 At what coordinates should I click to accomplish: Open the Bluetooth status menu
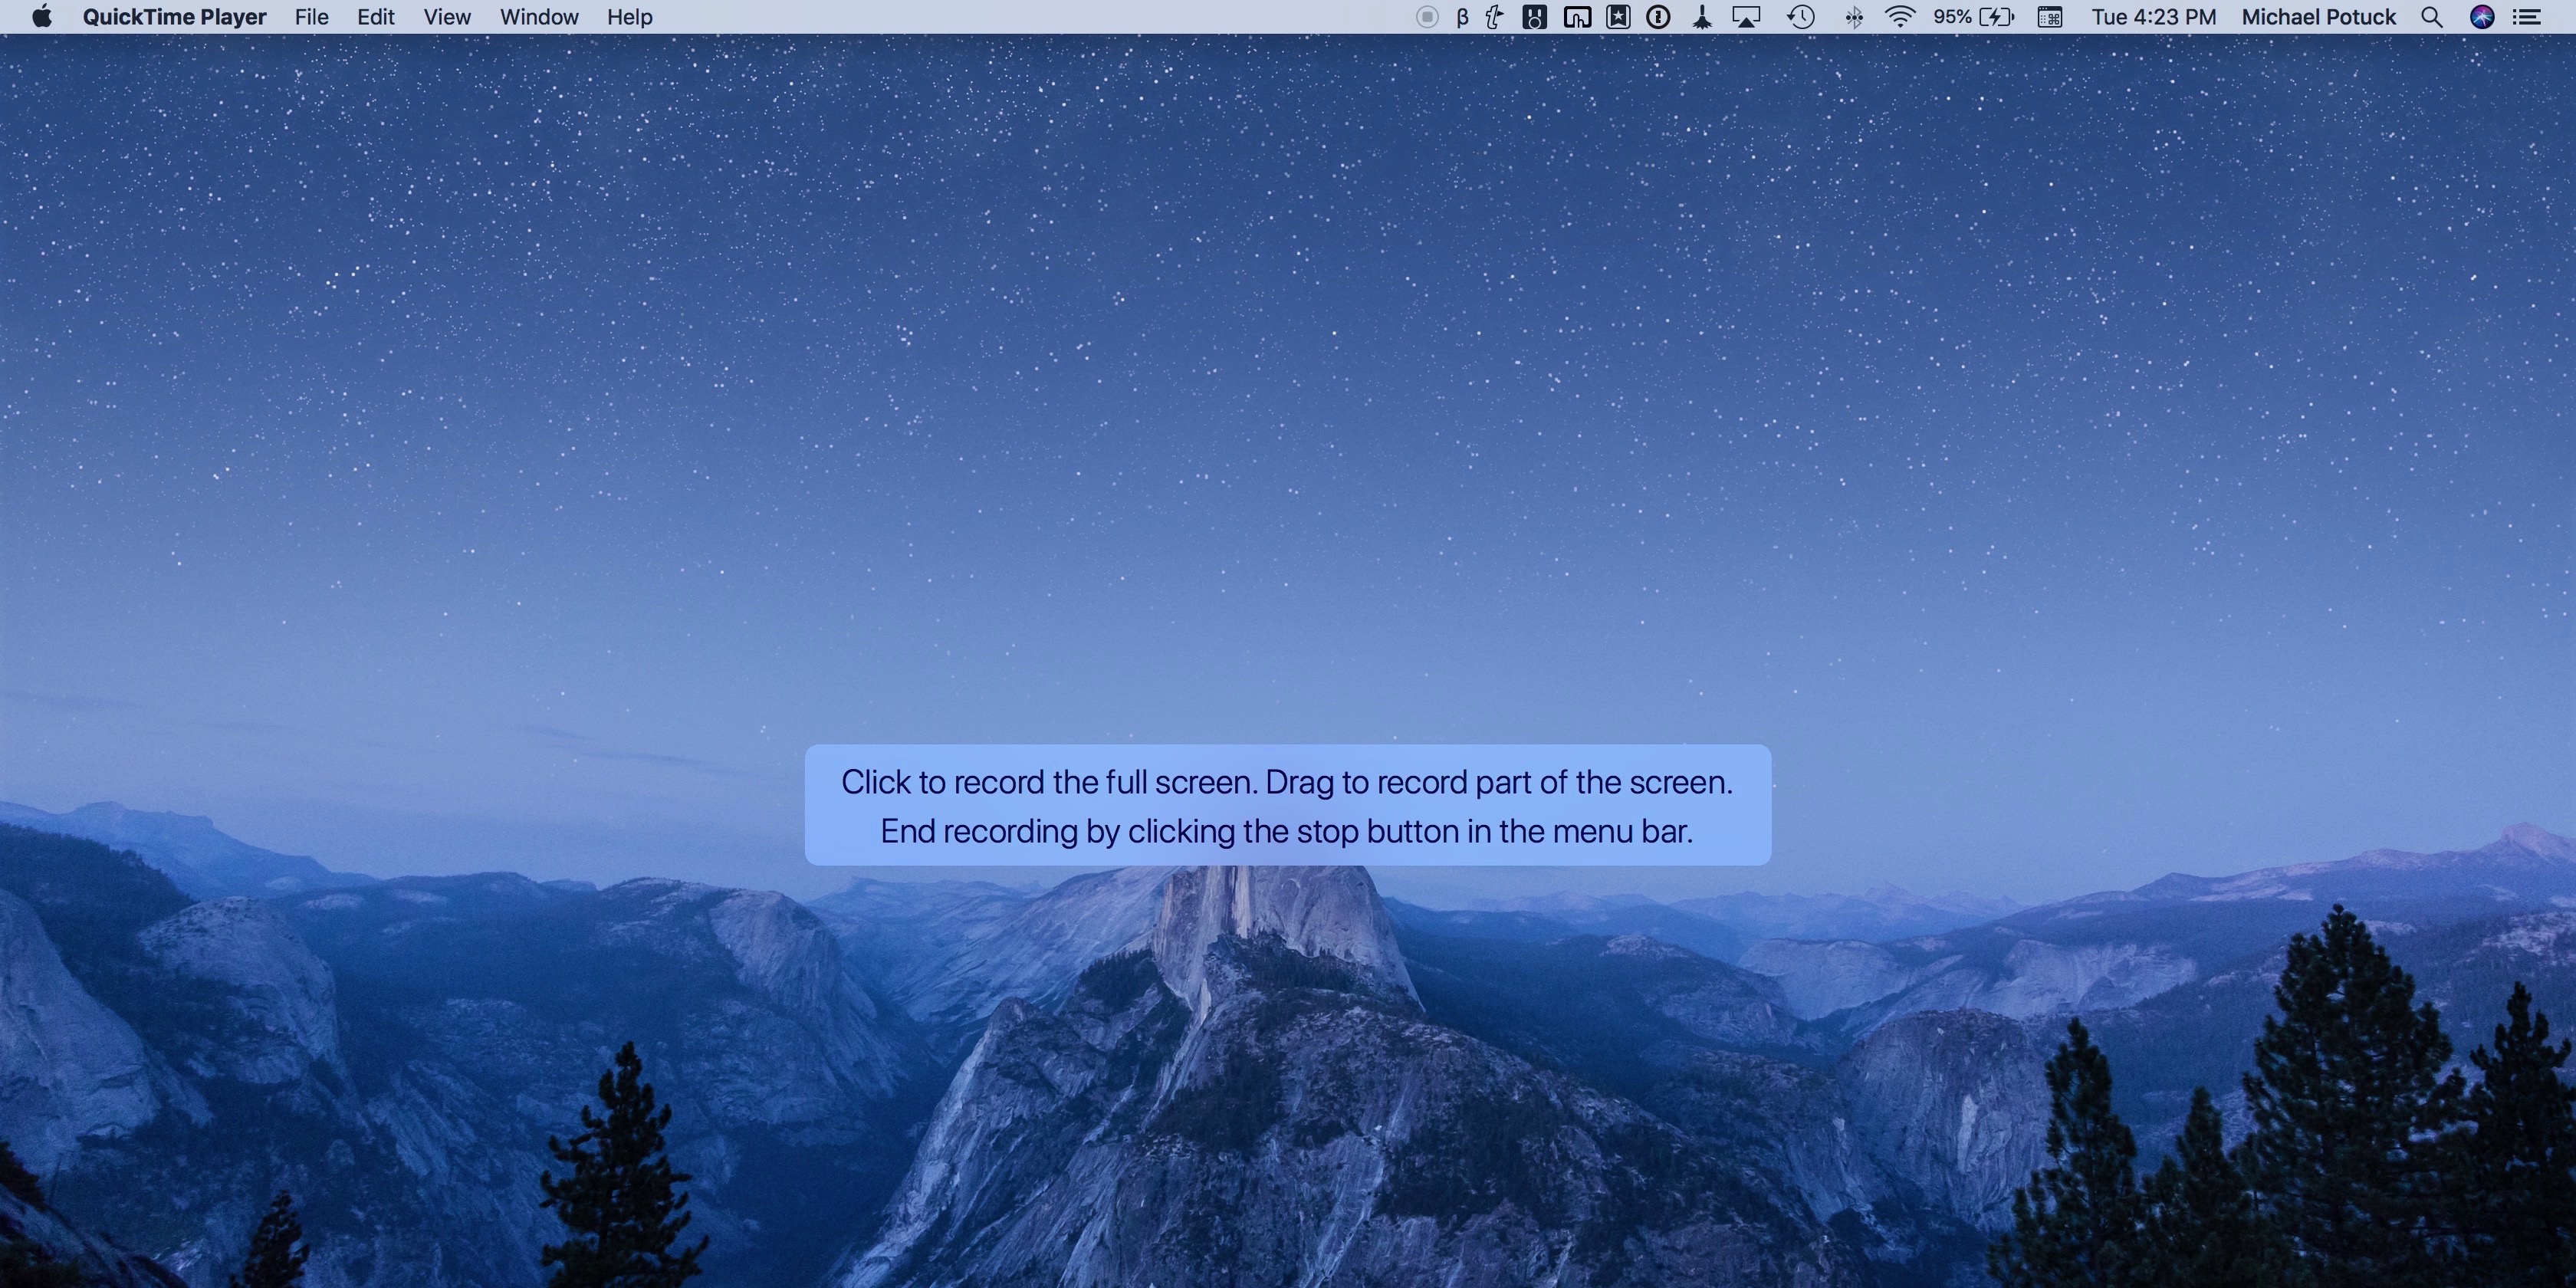(1853, 17)
